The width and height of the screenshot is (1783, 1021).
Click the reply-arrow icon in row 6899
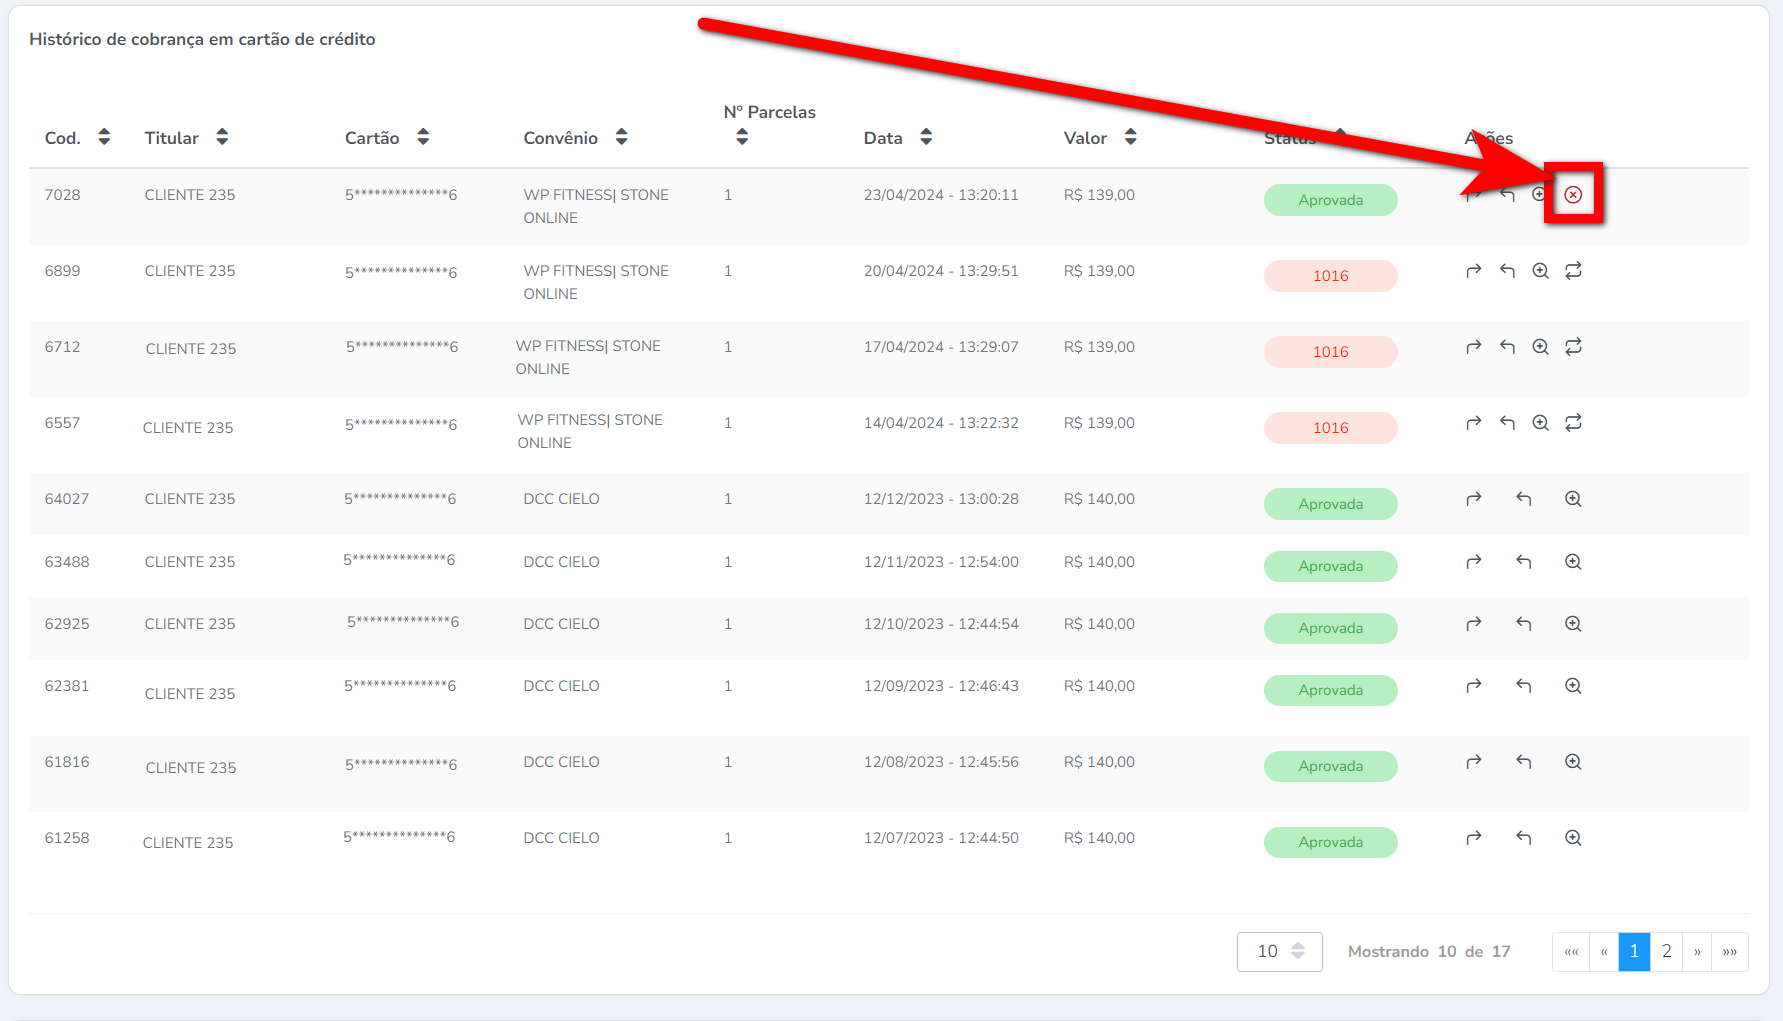pyautogui.click(x=1507, y=271)
